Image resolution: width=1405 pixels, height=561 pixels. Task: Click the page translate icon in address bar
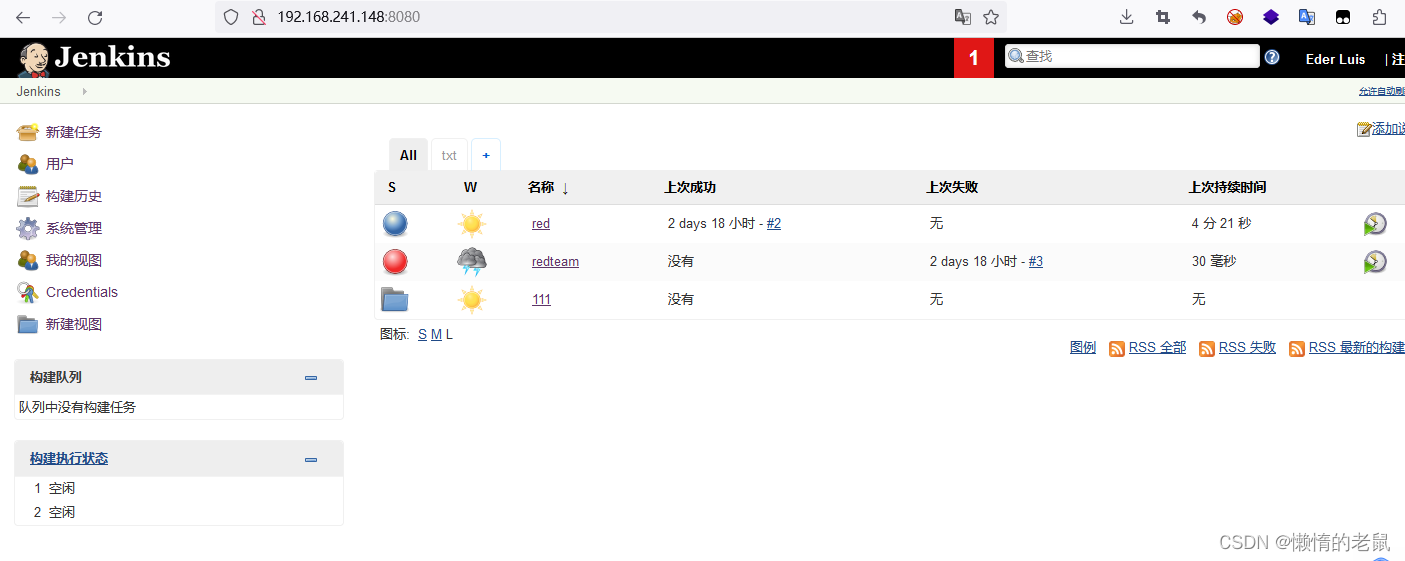[962, 17]
